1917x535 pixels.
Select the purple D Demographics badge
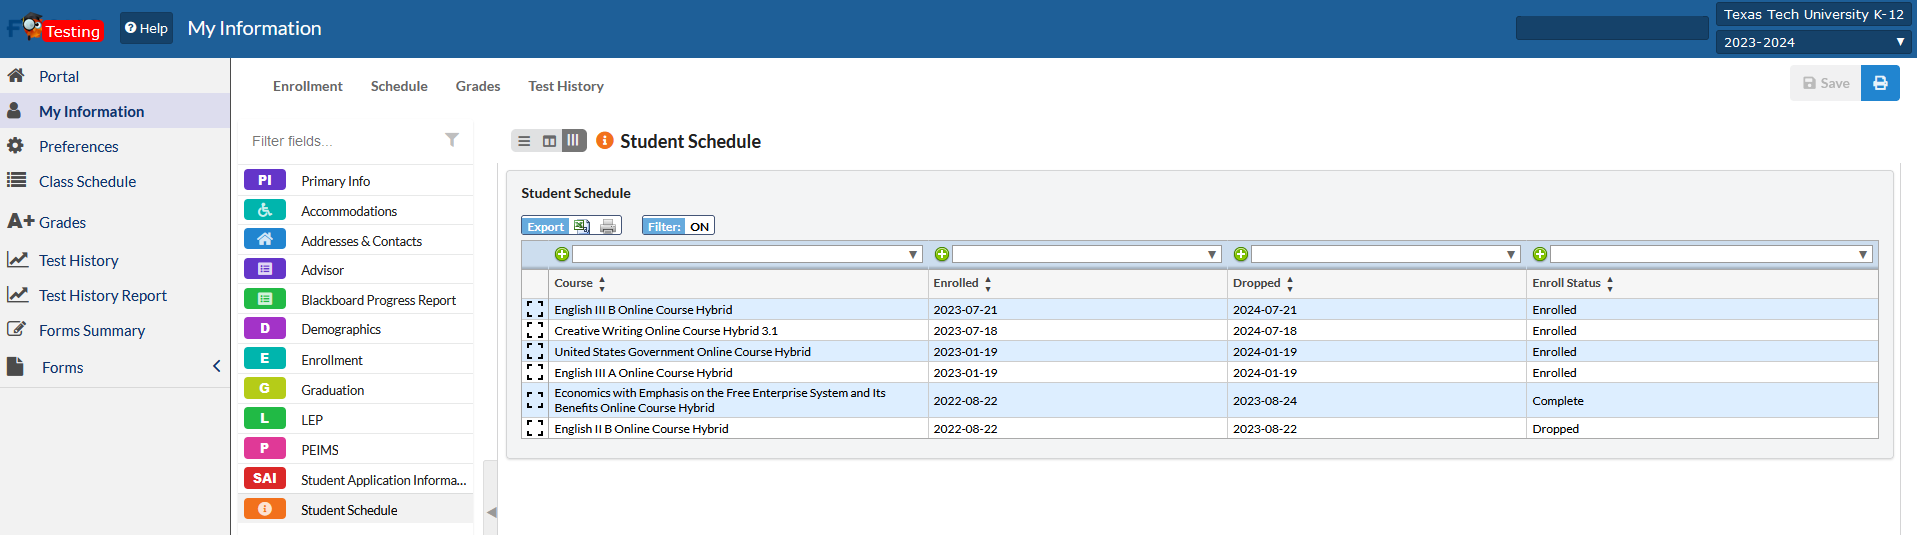(x=265, y=328)
